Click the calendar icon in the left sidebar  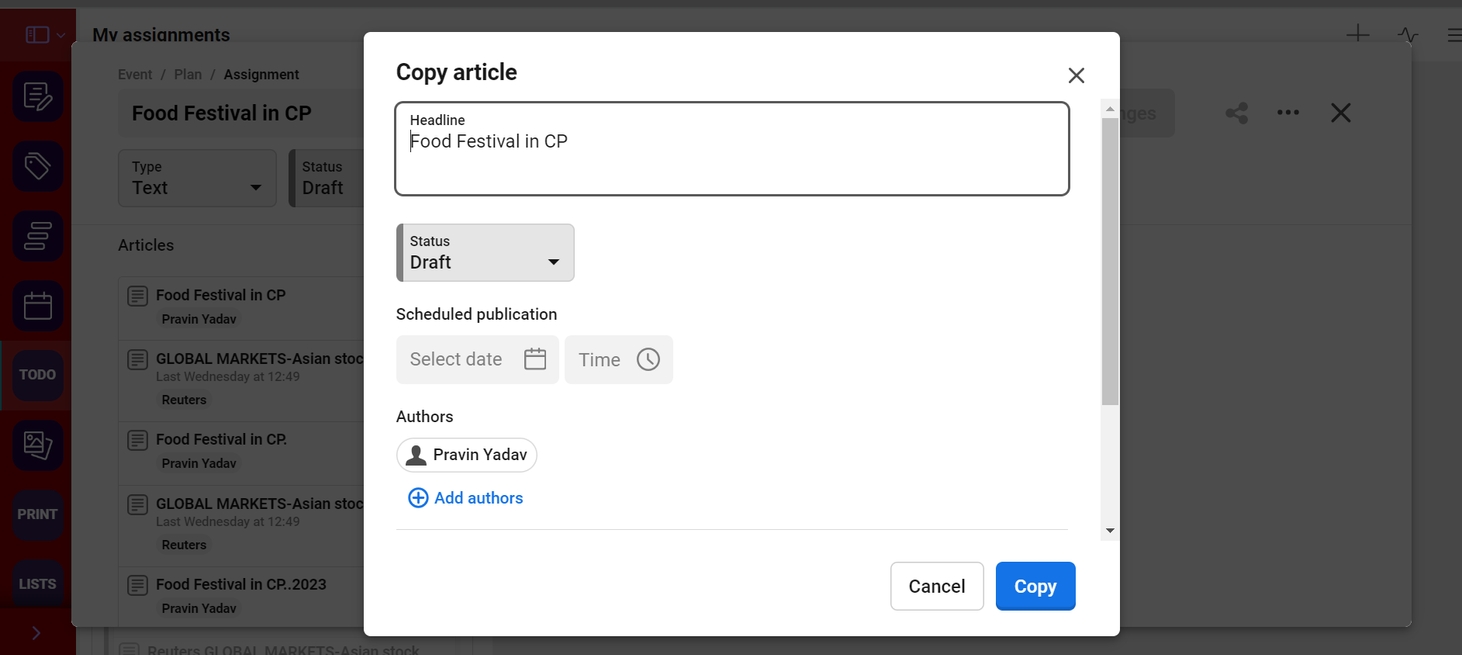click(x=38, y=306)
